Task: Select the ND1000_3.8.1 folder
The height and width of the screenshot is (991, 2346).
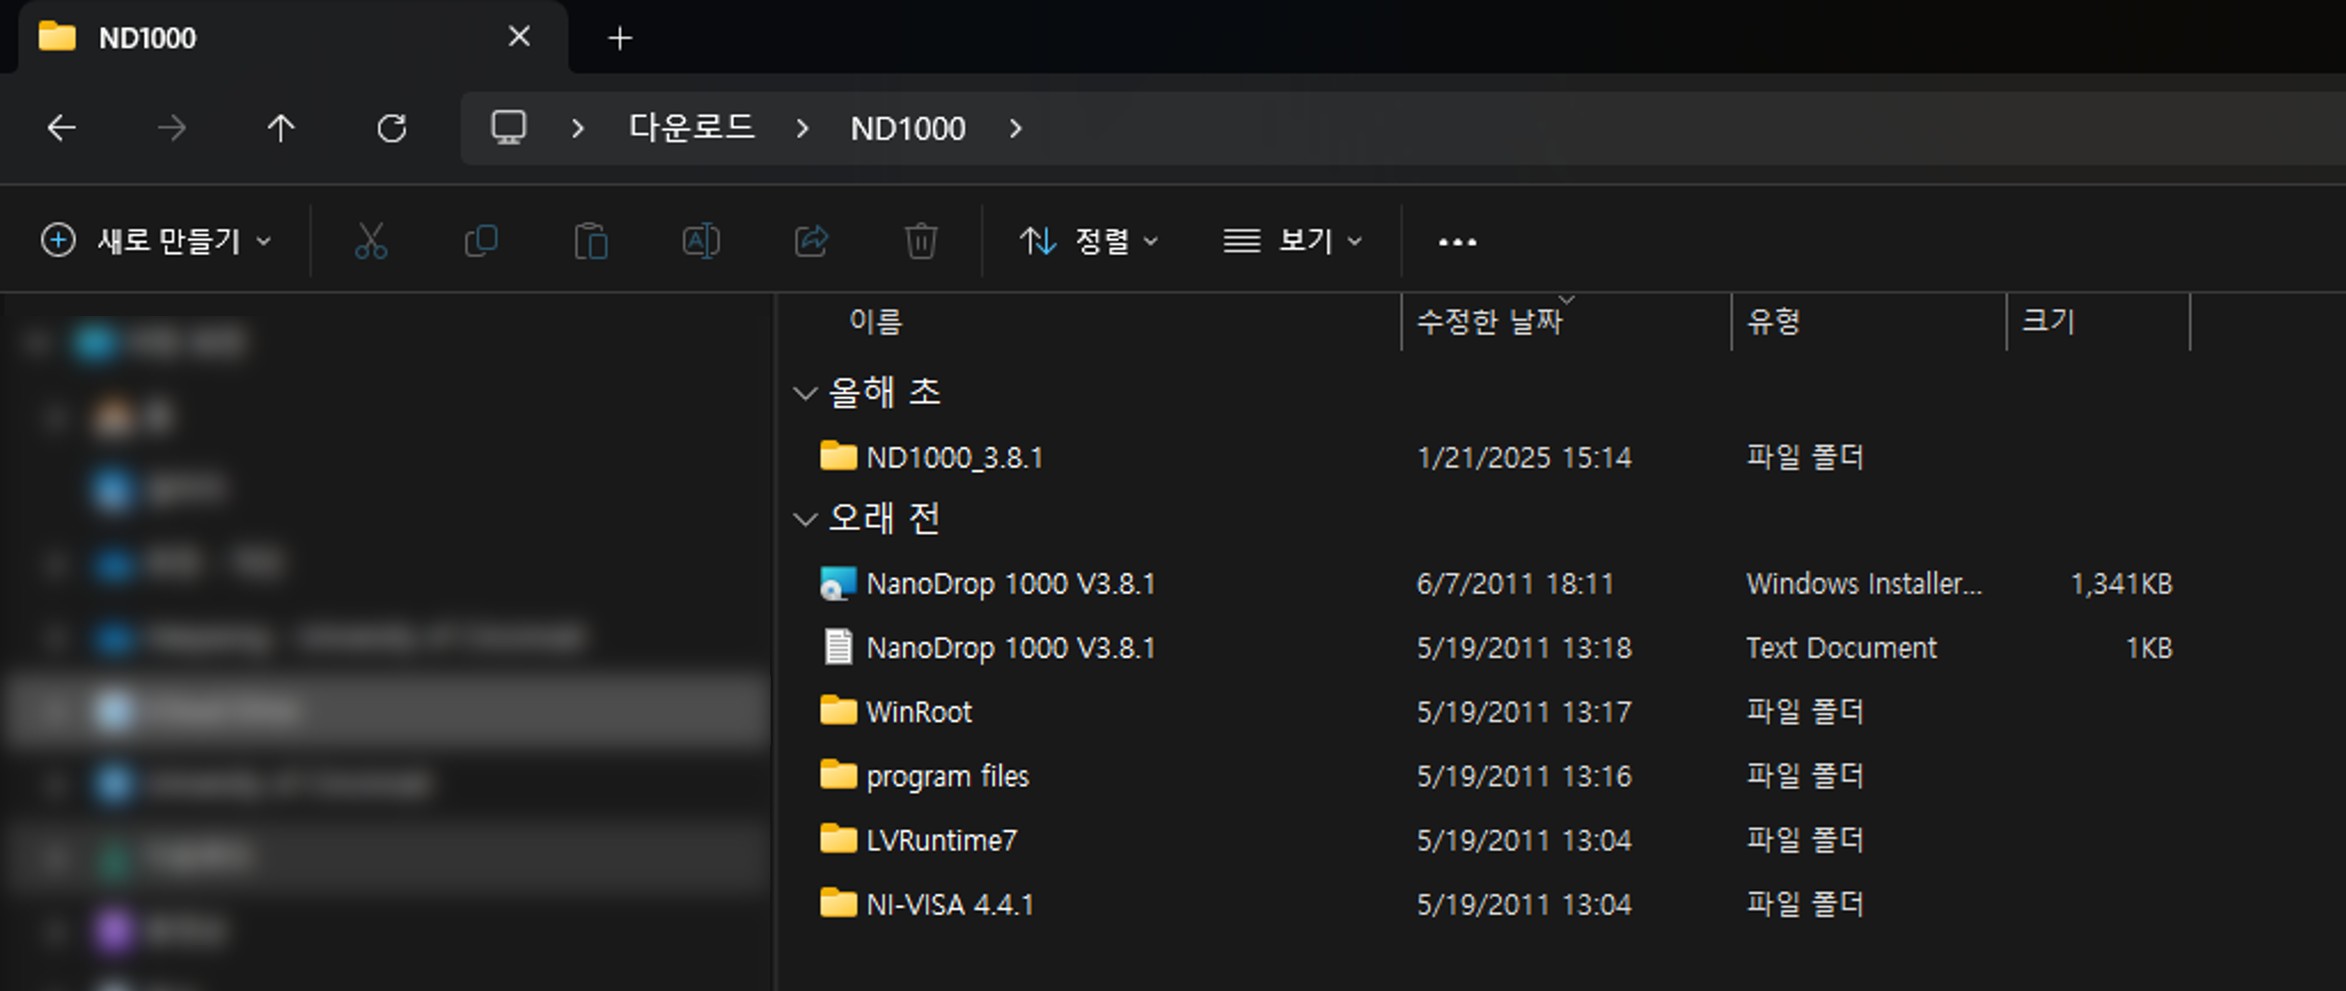Action: [955, 457]
